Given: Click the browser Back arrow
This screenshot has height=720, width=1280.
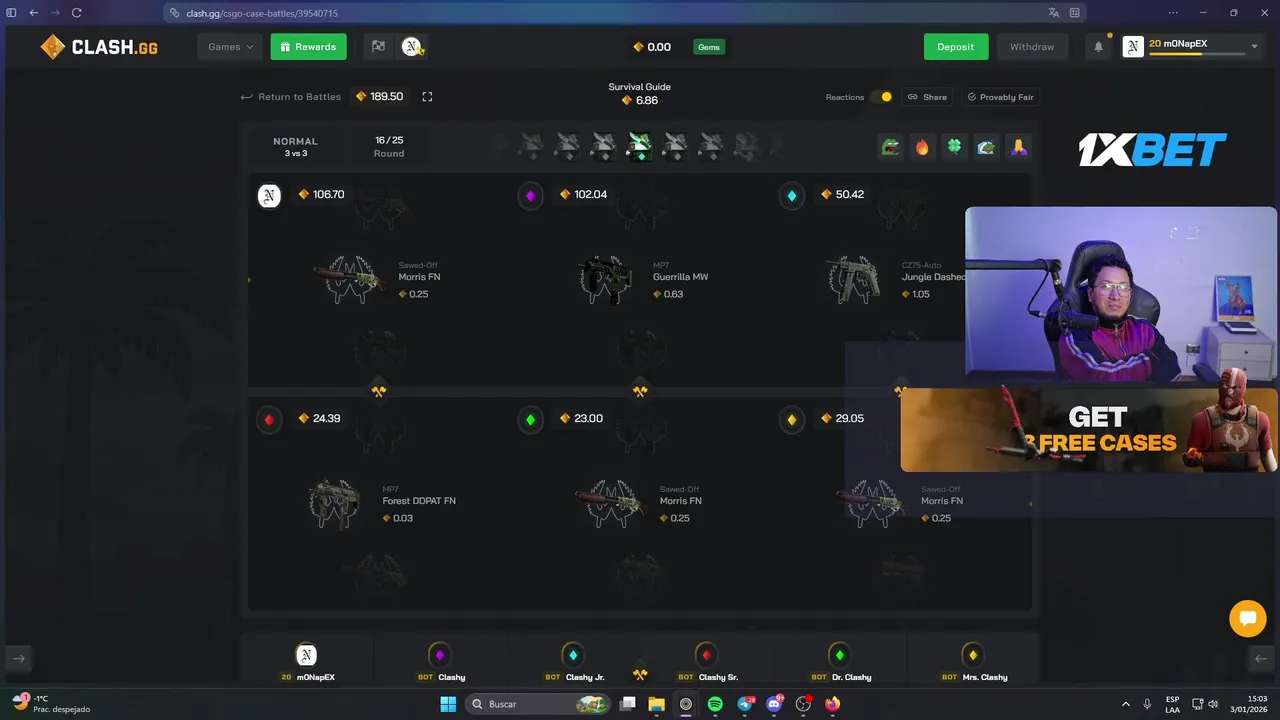Looking at the screenshot, I should coord(33,13).
